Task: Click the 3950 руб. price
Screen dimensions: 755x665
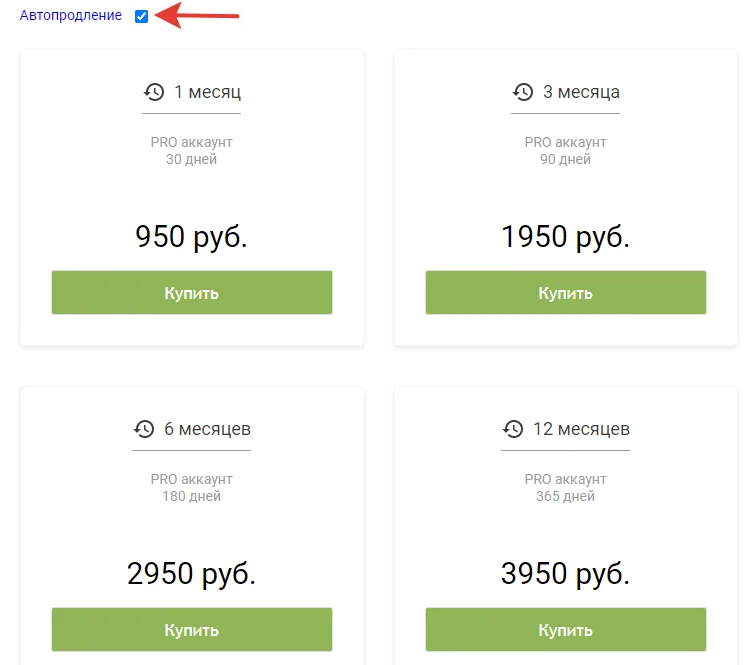Action: pyautogui.click(x=566, y=574)
